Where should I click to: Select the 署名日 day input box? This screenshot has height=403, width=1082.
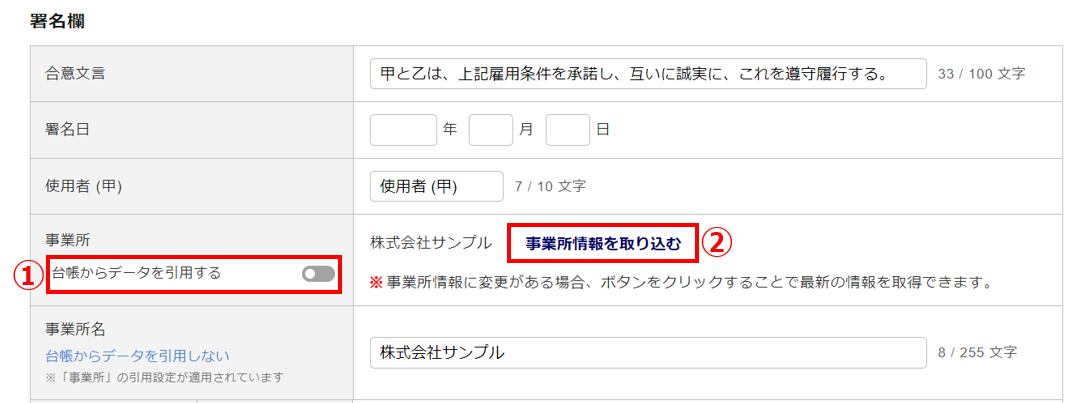[568, 130]
